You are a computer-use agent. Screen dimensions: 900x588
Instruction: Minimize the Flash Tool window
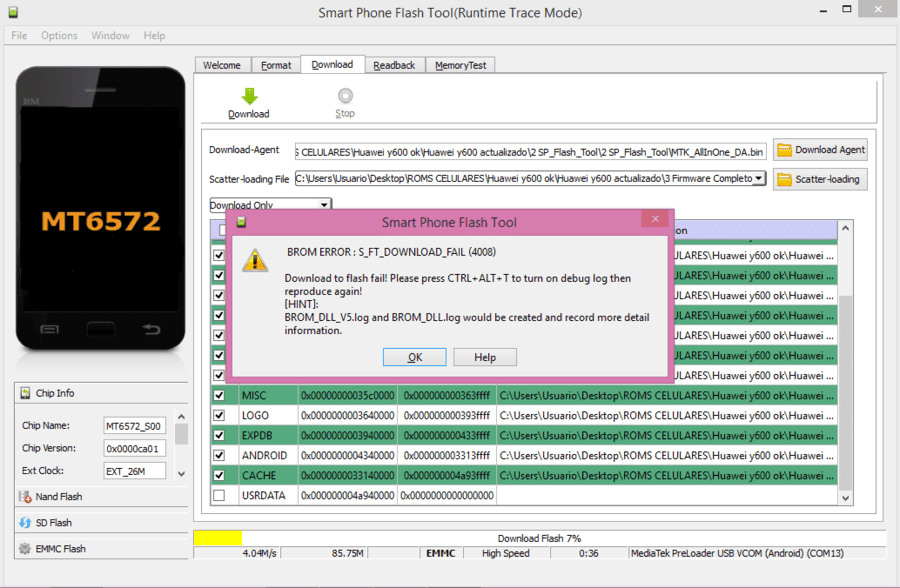824,10
